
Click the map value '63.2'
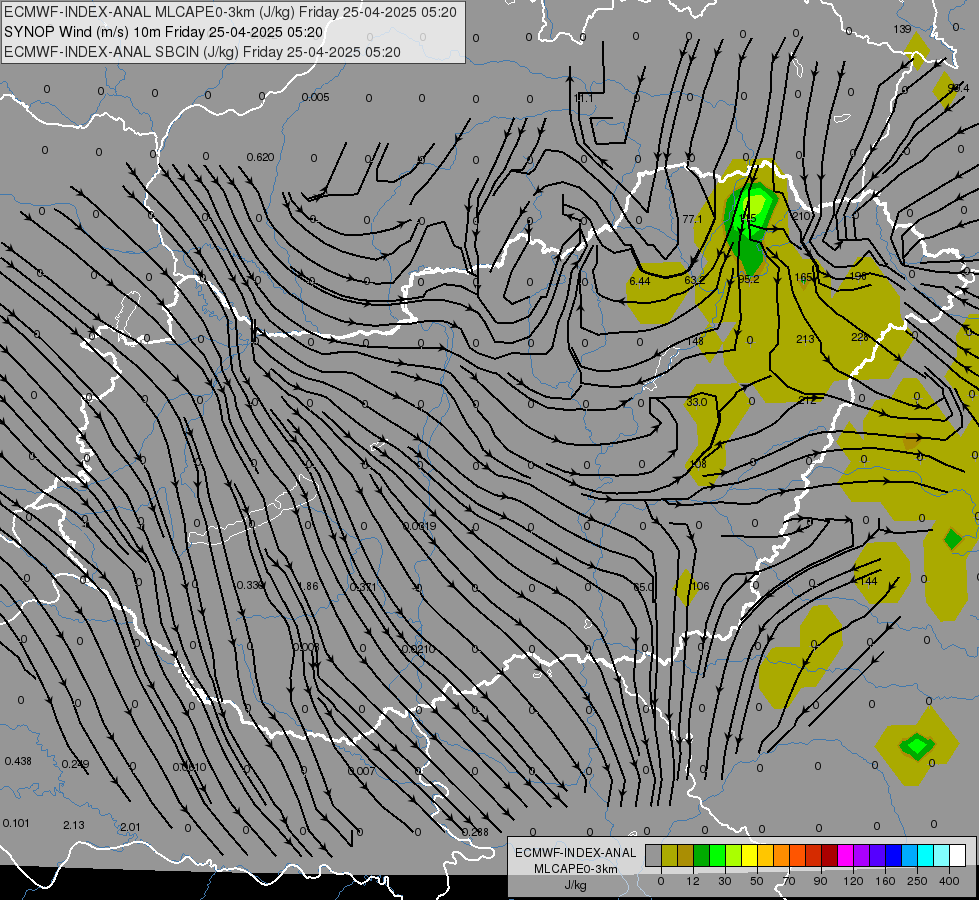click(694, 280)
